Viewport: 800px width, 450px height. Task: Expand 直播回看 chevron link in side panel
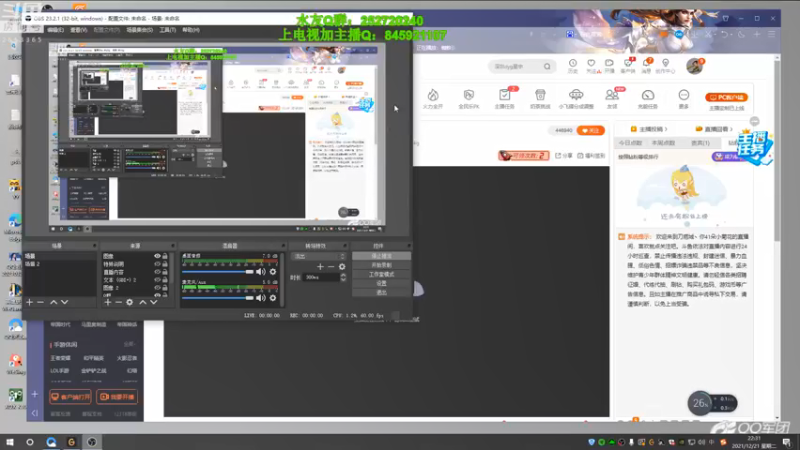pyautogui.click(x=715, y=130)
